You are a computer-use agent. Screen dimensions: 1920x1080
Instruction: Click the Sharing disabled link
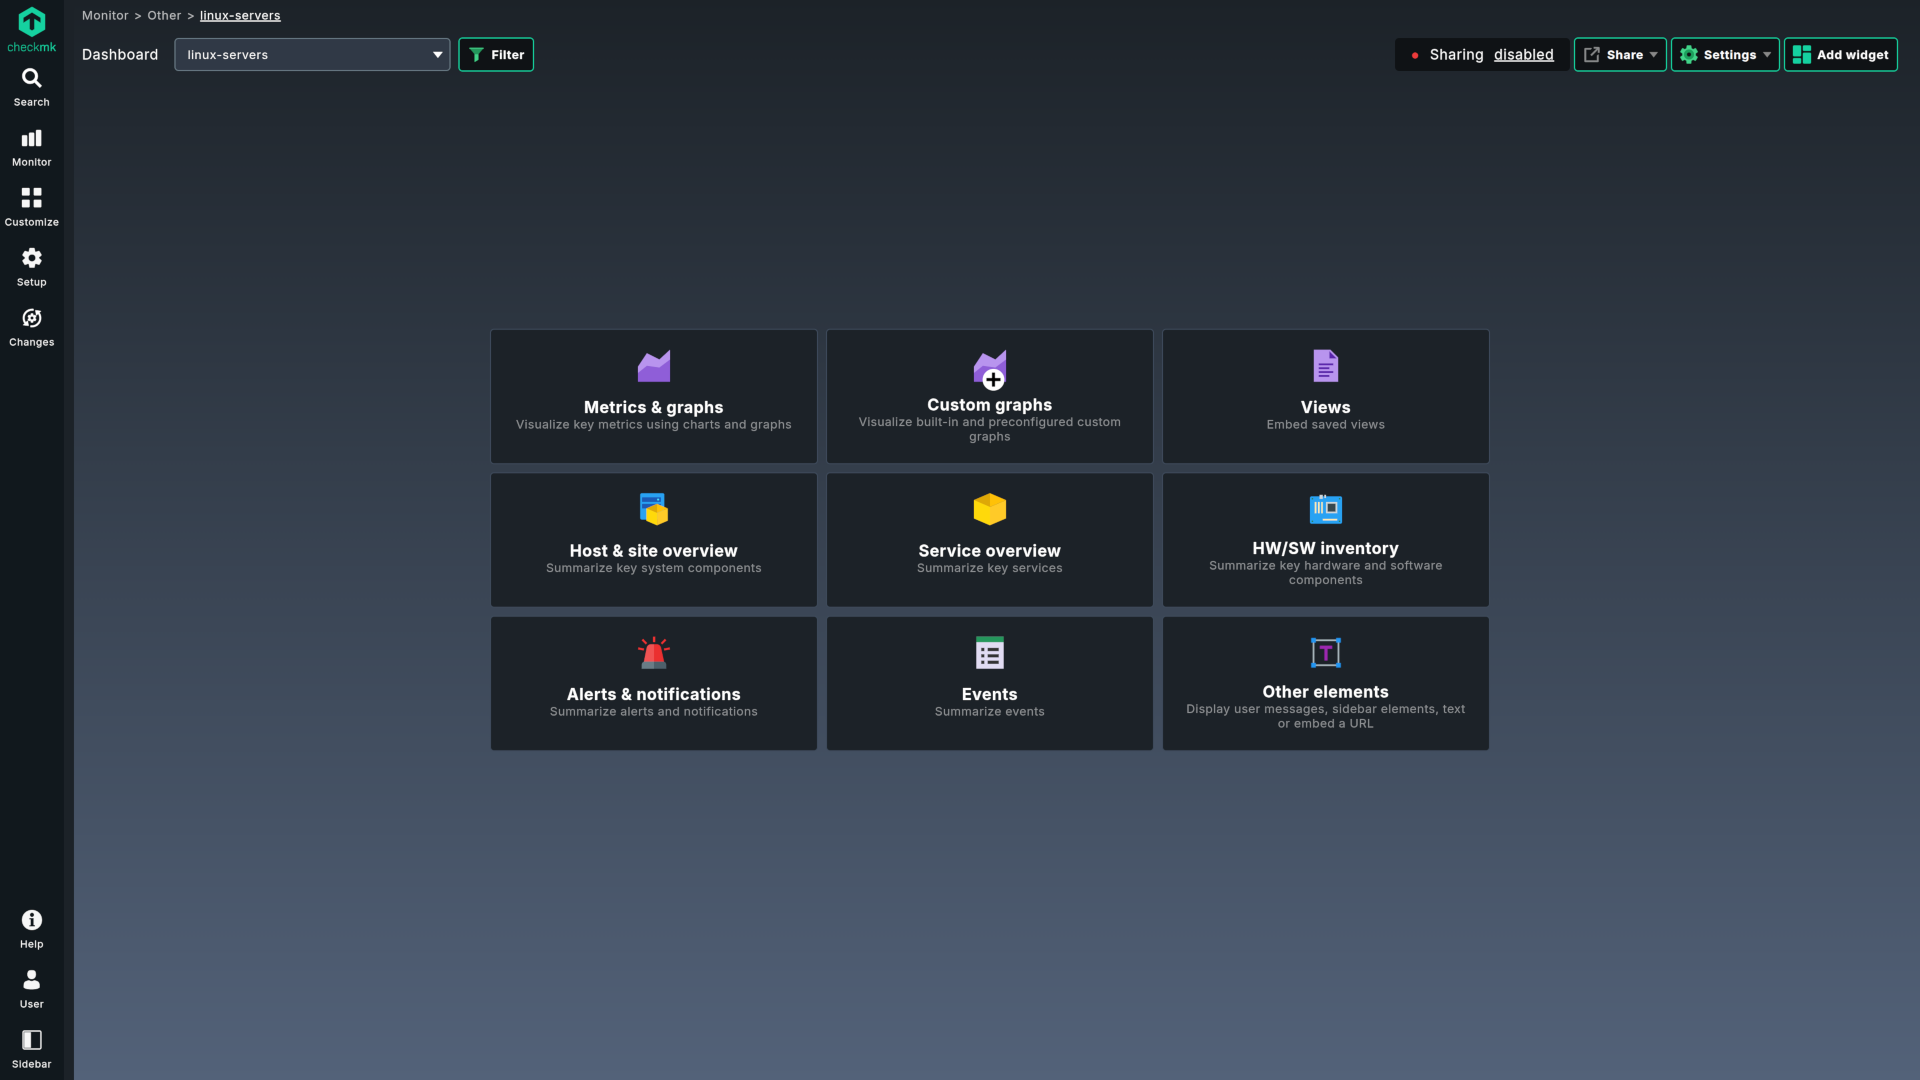click(1523, 55)
